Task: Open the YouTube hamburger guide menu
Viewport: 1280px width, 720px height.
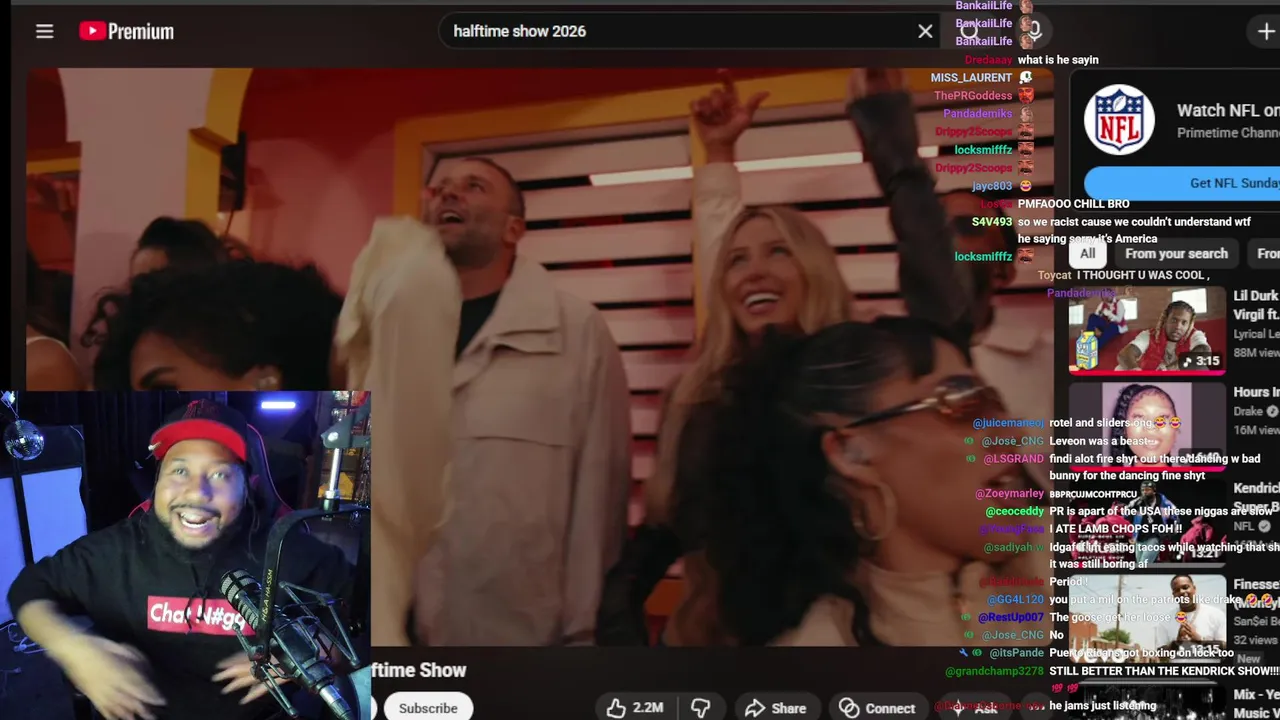Action: point(44,31)
